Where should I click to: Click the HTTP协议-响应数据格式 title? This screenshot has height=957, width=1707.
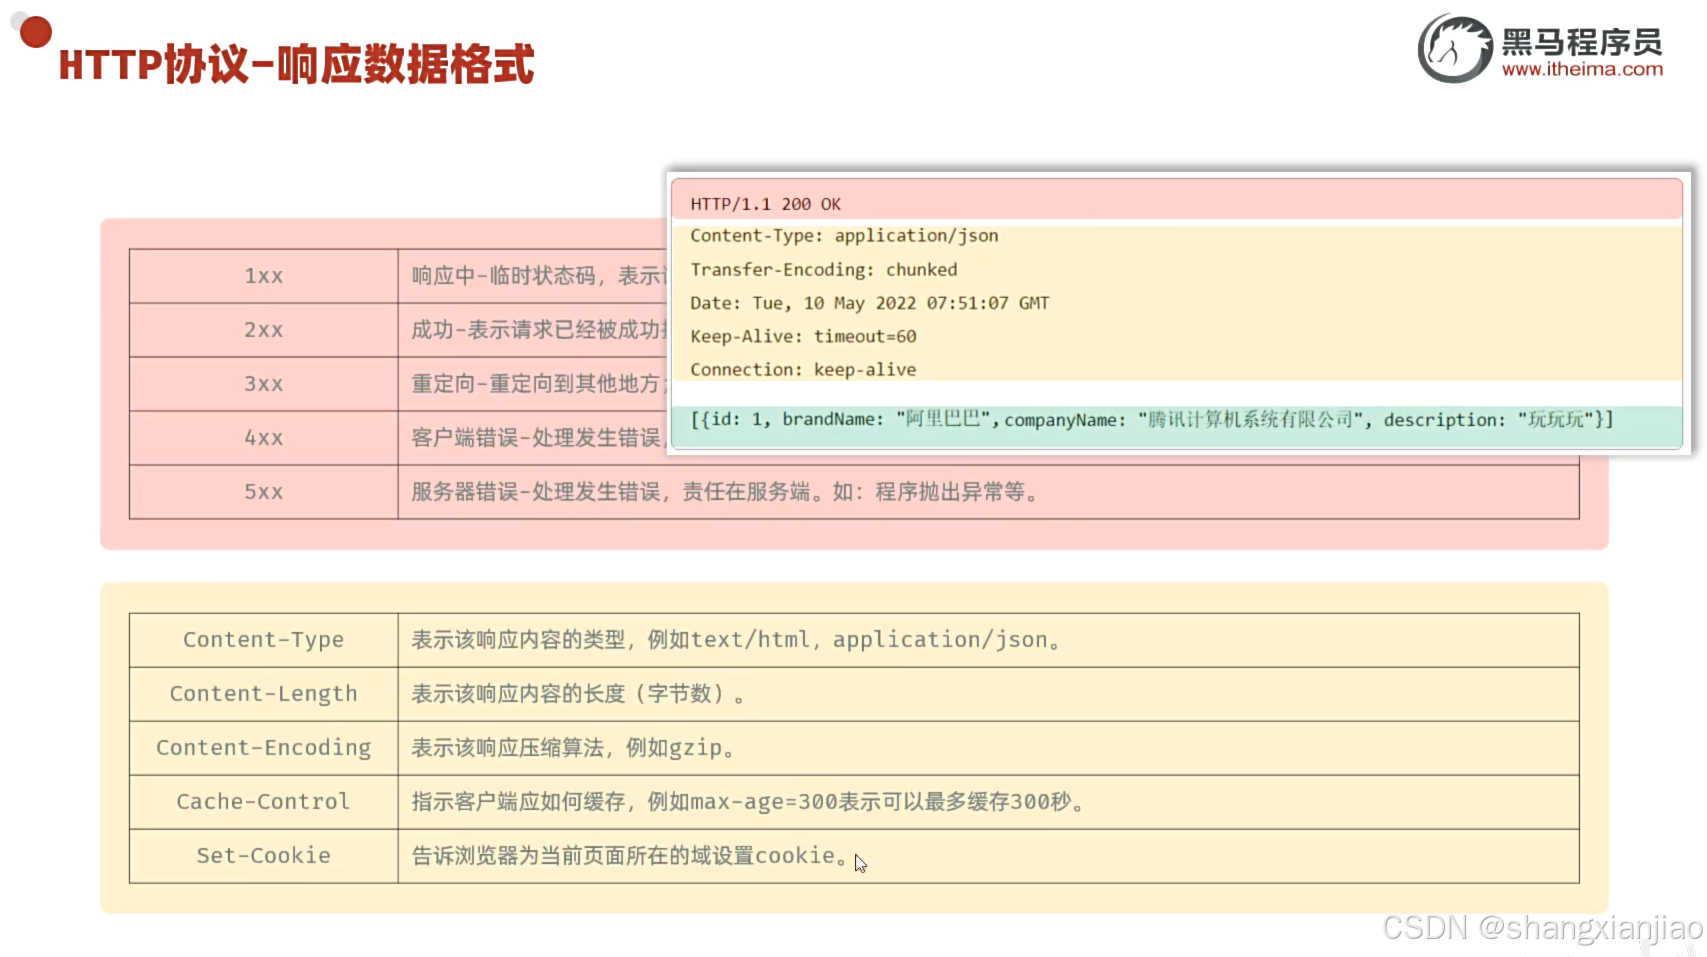[x=296, y=64]
